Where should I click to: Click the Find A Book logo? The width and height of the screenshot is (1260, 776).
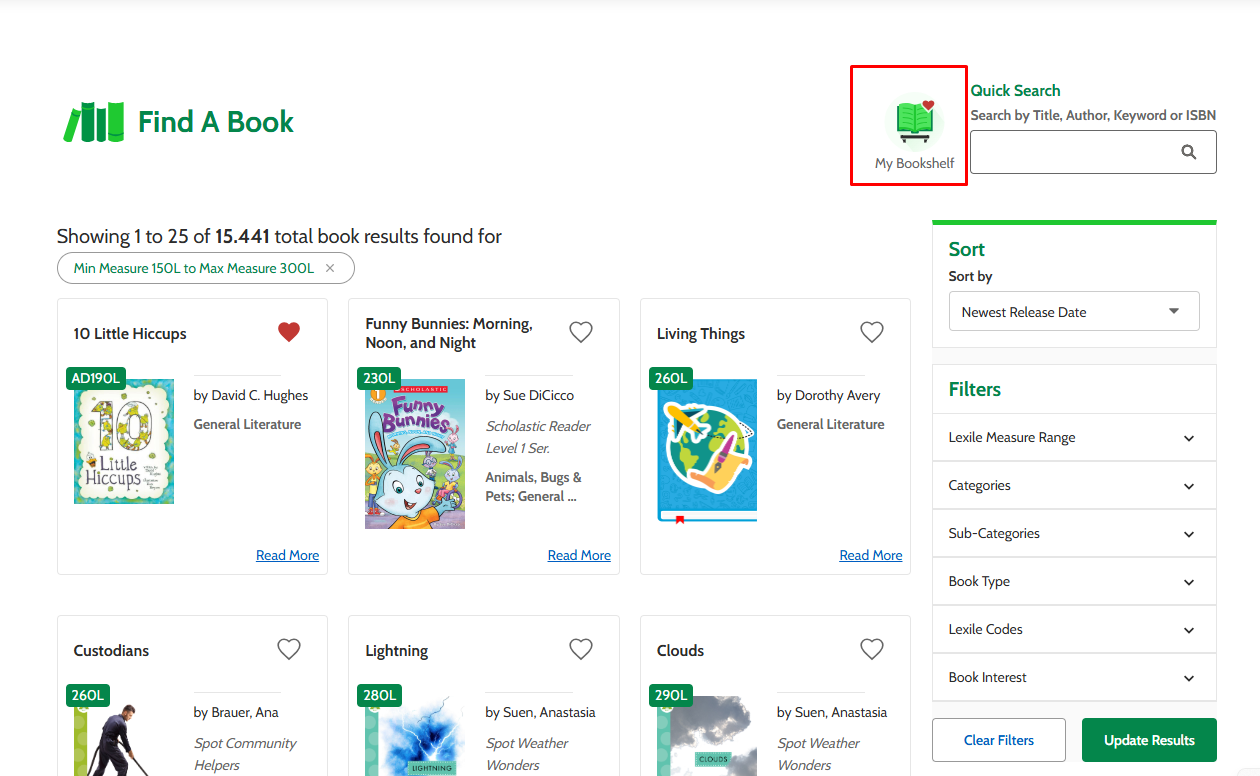[178, 122]
